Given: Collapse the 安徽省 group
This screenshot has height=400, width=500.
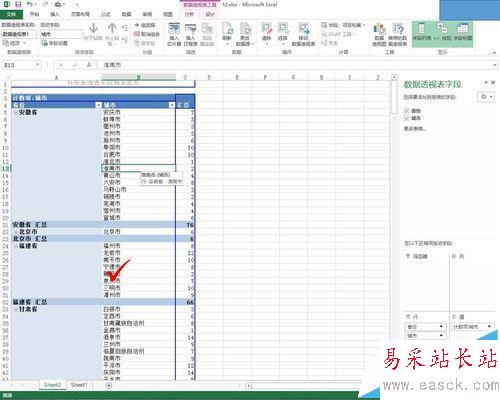Looking at the screenshot, I should [x=15, y=112].
